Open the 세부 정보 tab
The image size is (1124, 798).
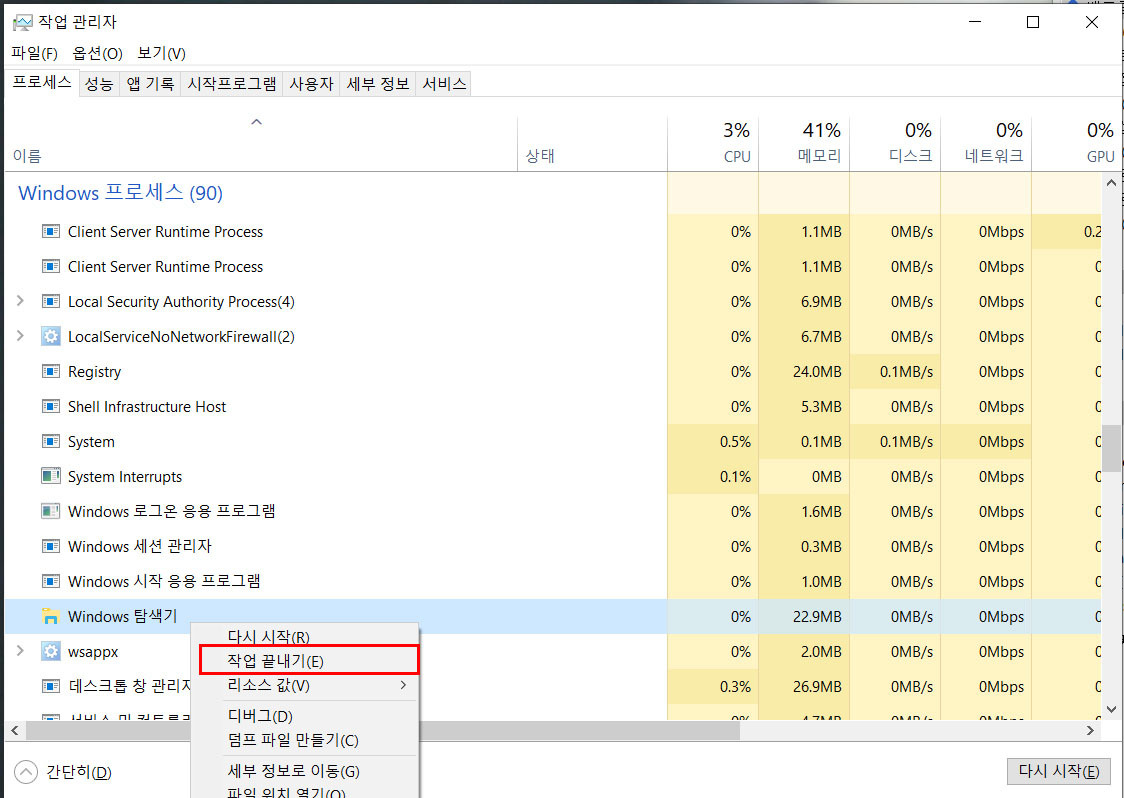[x=378, y=84]
